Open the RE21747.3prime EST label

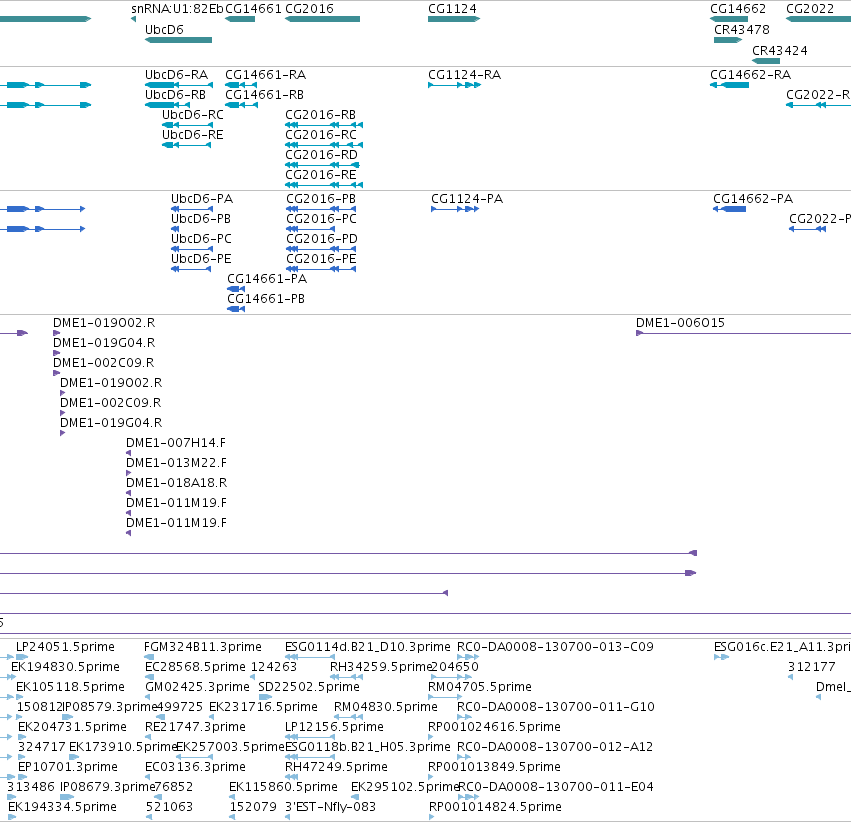195,728
